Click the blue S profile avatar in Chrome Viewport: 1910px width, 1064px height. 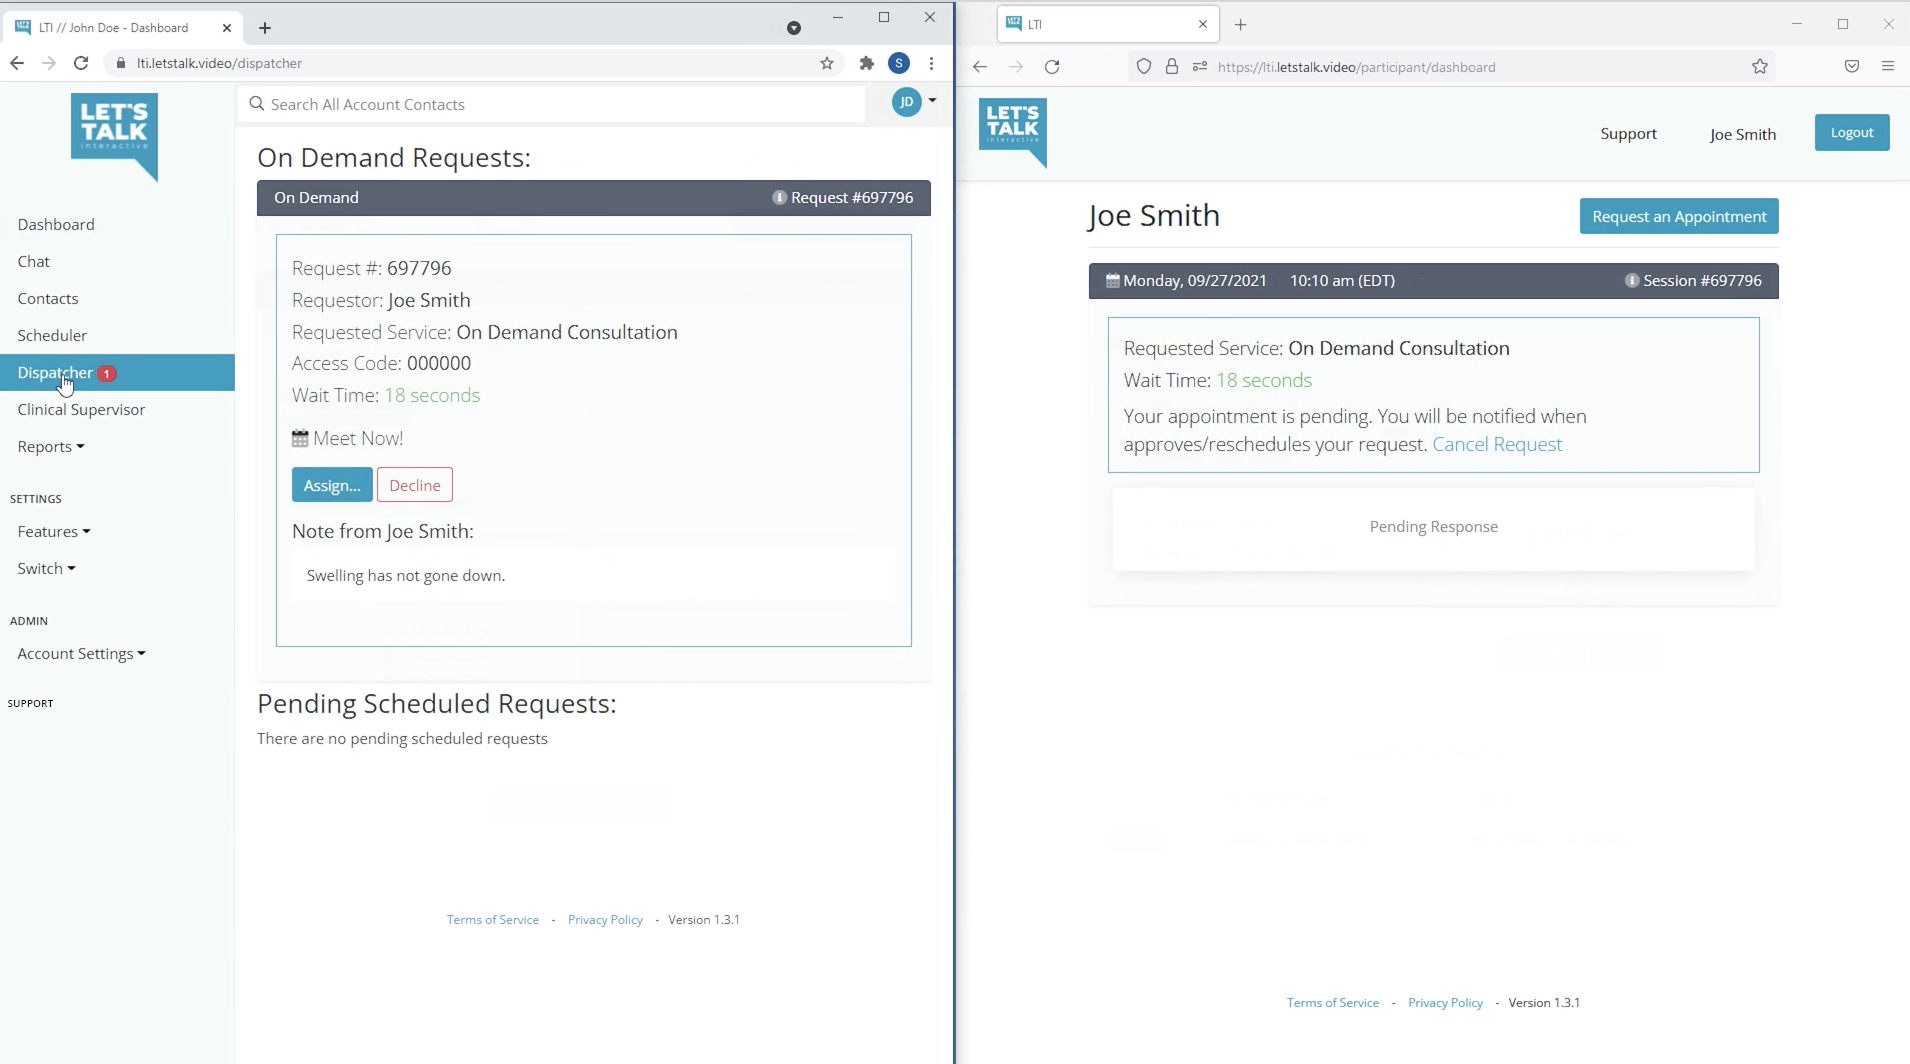click(898, 62)
